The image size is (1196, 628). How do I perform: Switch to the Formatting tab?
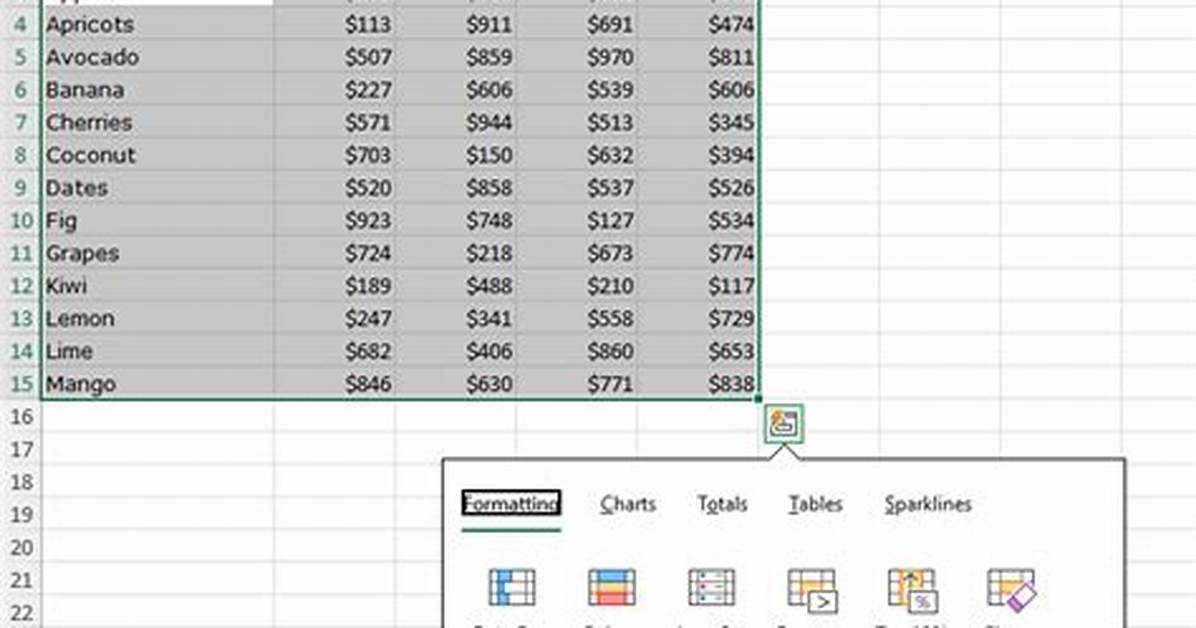click(511, 504)
